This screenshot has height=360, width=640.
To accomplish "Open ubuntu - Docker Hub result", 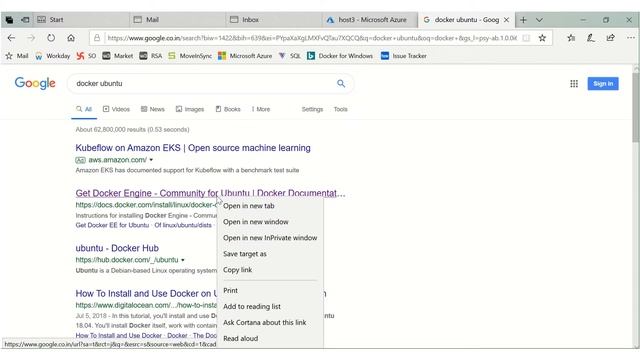I will tap(117, 248).
